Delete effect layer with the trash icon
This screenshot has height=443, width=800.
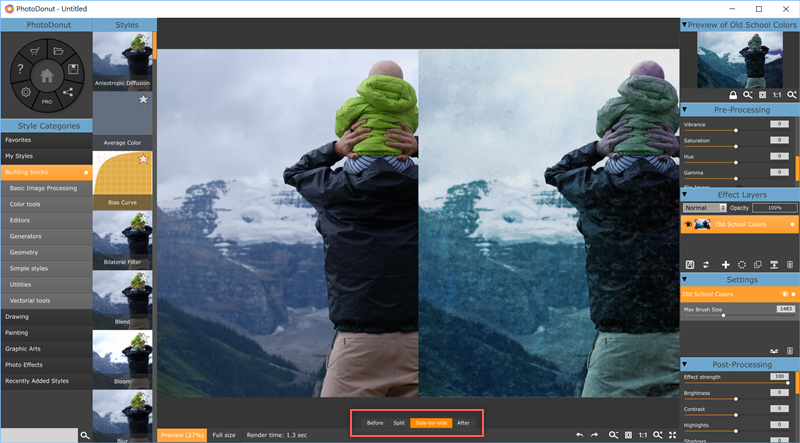click(790, 264)
